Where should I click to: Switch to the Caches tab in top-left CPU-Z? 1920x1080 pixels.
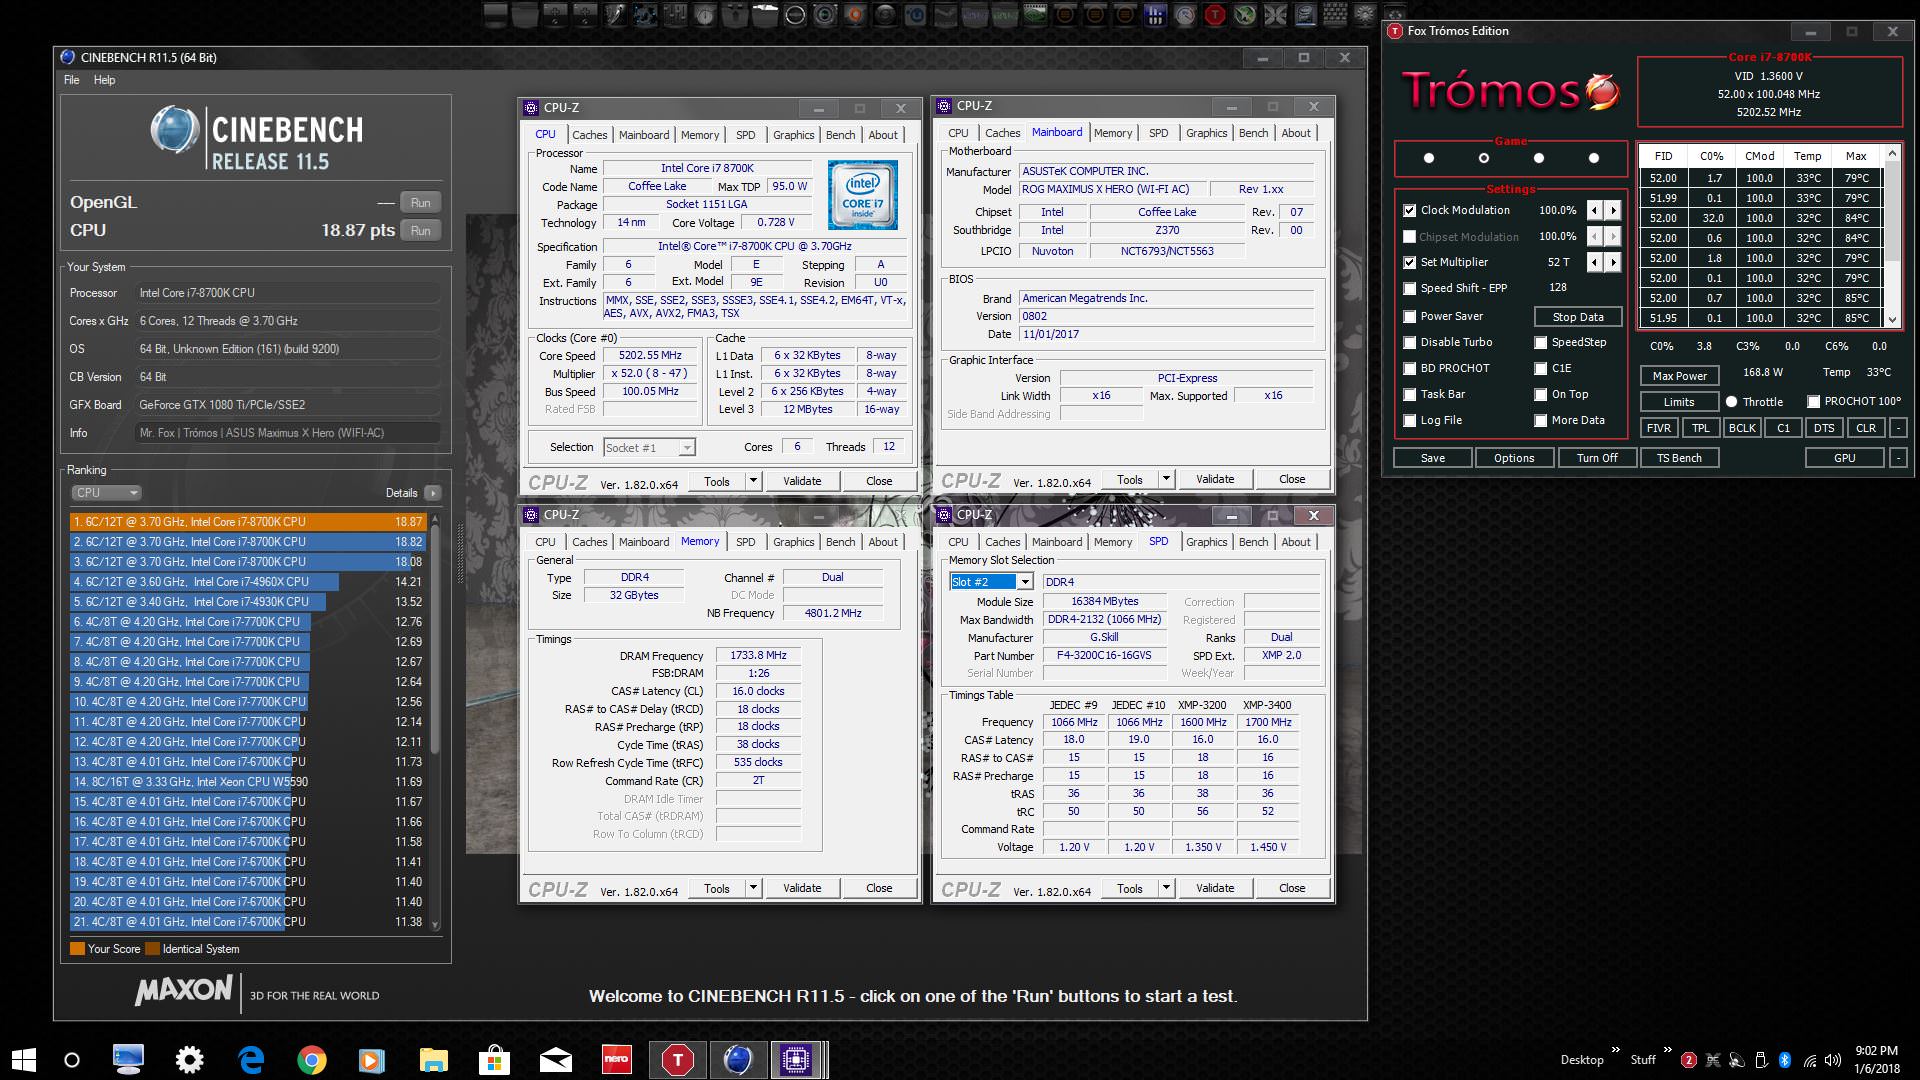[x=589, y=135]
